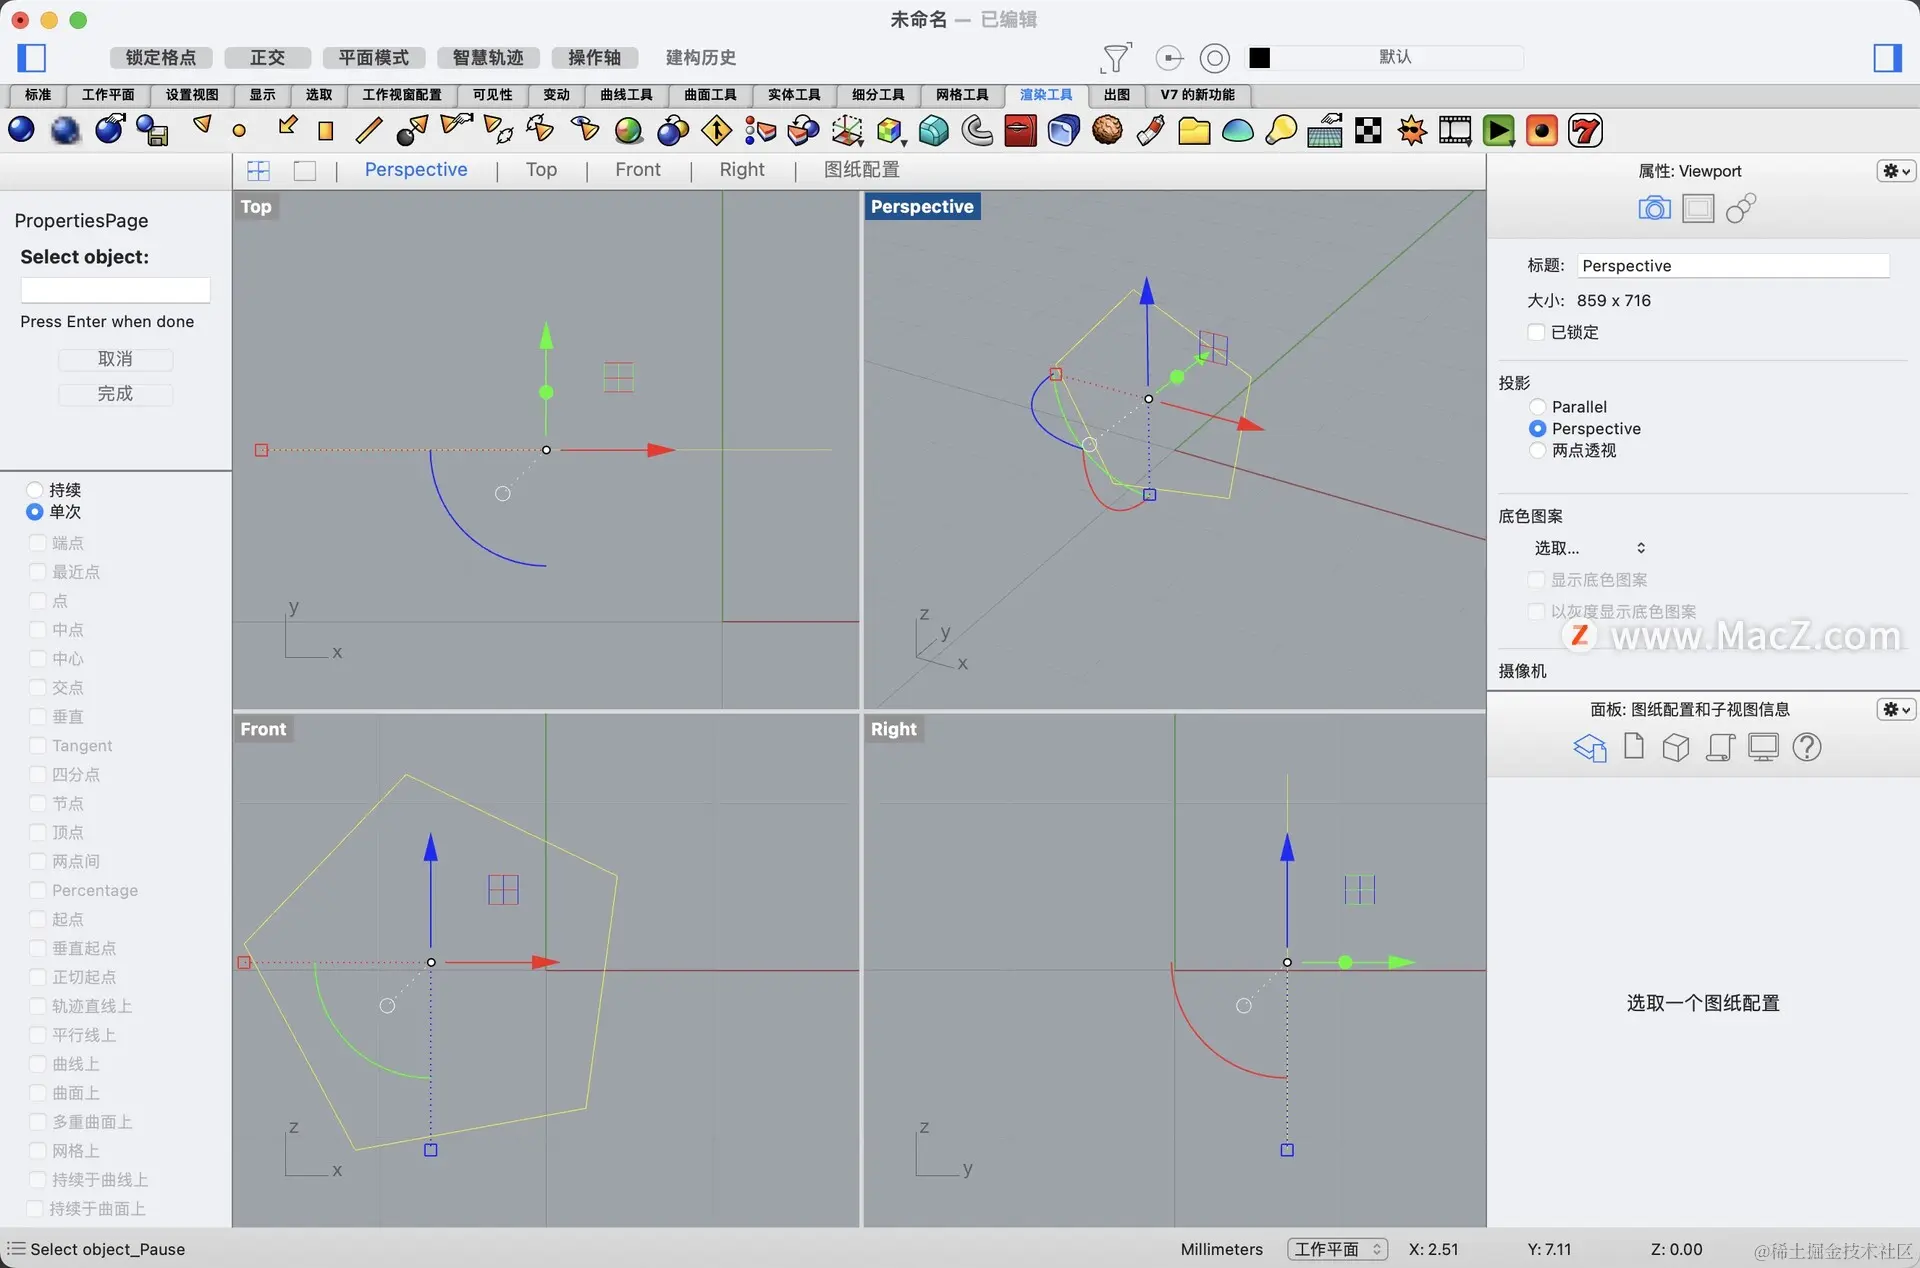Switch to the Front viewport tab

(638, 170)
